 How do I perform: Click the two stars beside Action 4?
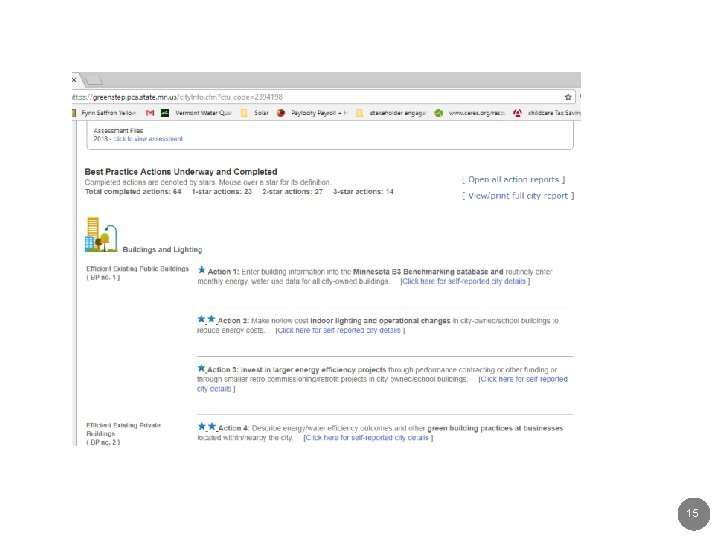pos(207,427)
